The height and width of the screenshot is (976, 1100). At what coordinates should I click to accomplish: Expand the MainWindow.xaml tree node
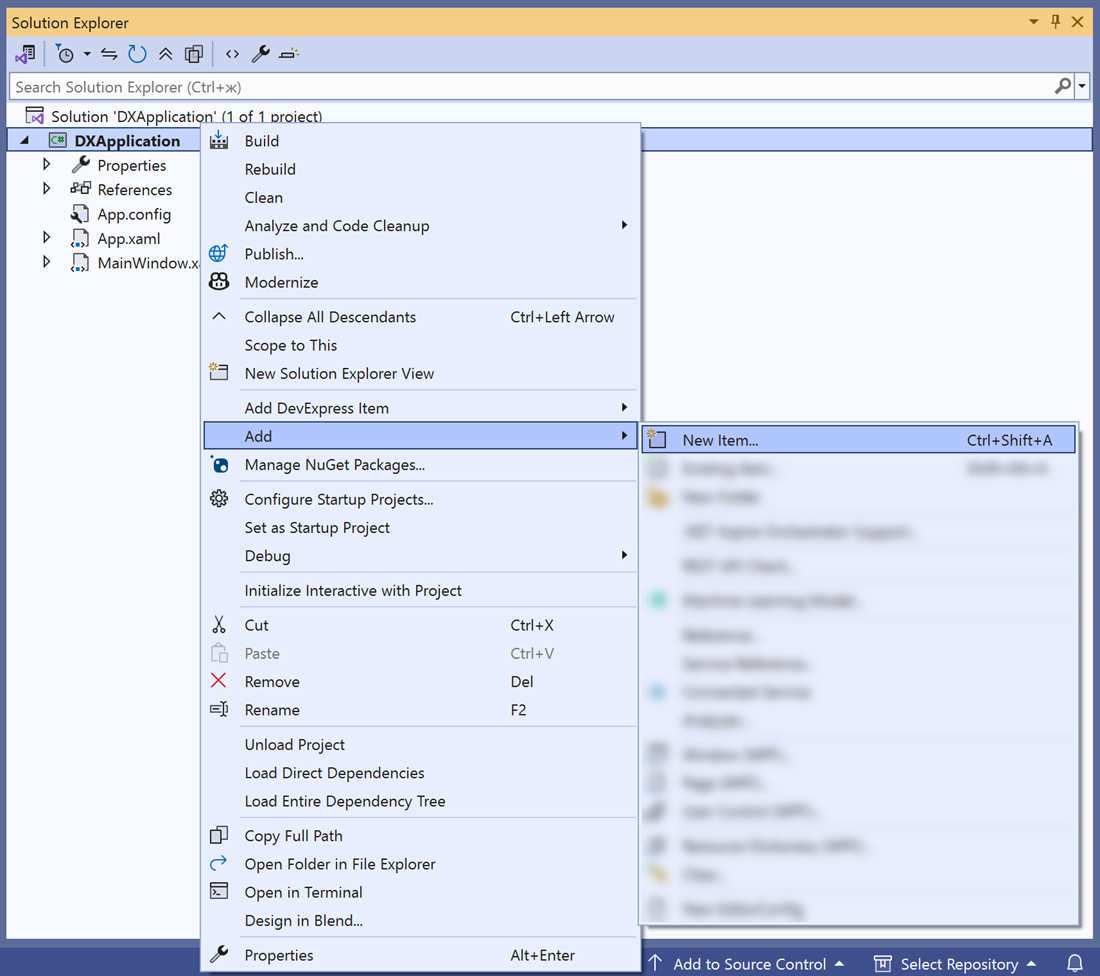46,262
